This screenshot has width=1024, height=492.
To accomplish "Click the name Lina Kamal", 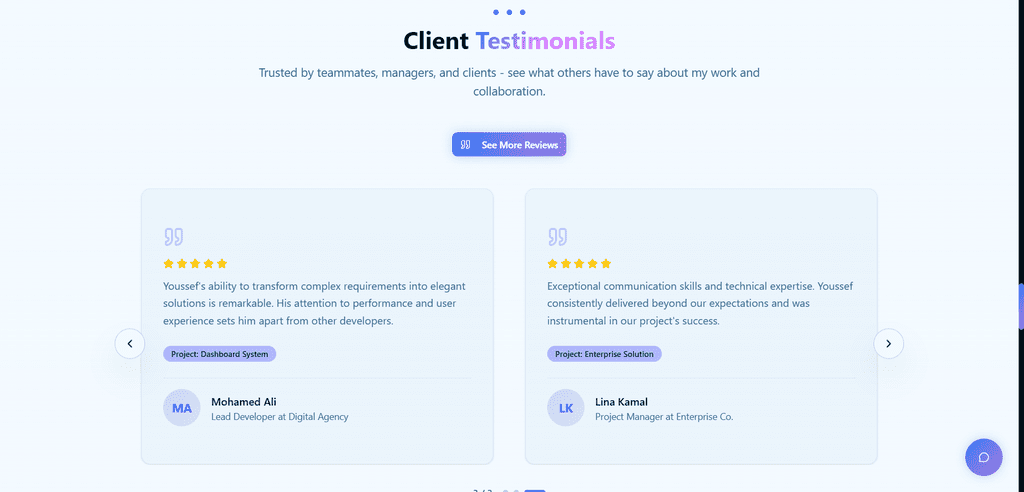I will click(x=621, y=402).
